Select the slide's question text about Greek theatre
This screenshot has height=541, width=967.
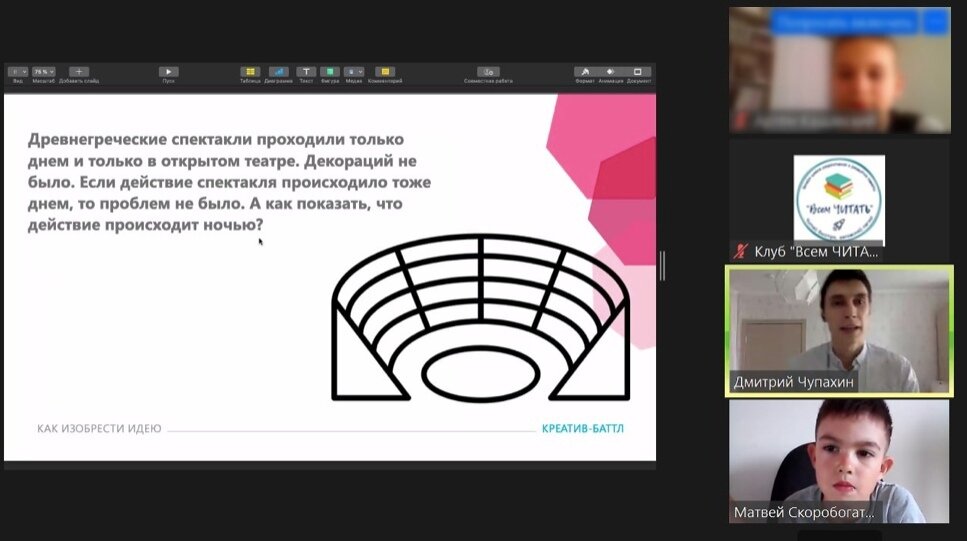229,182
